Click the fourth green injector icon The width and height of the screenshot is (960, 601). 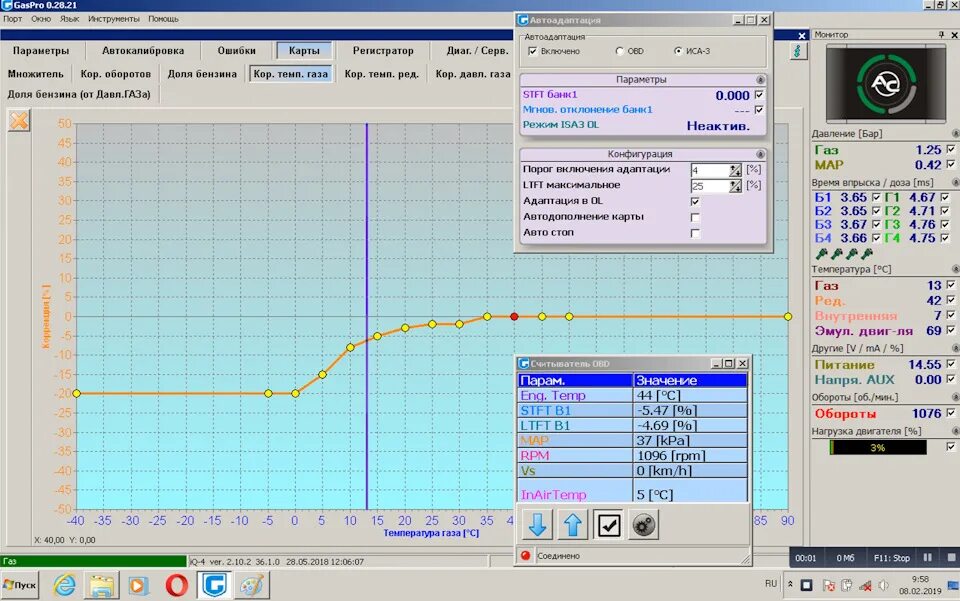[x=866, y=253]
